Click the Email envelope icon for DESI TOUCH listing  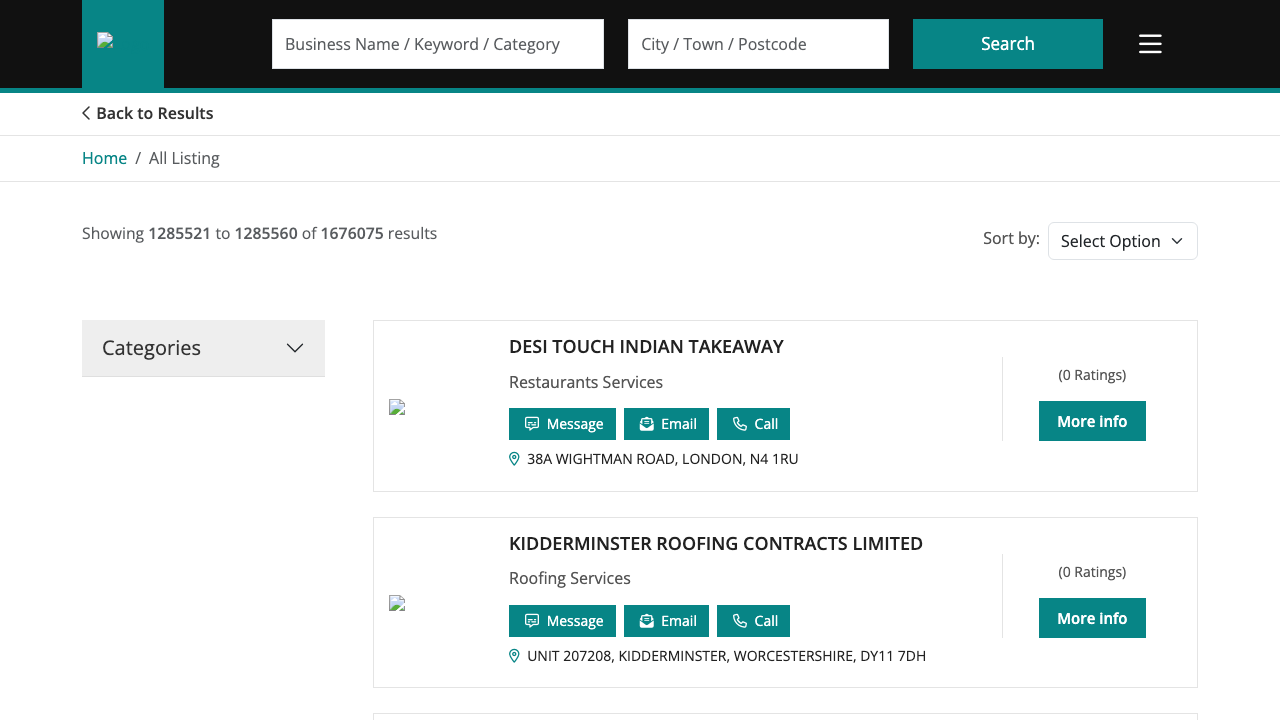point(646,424)
